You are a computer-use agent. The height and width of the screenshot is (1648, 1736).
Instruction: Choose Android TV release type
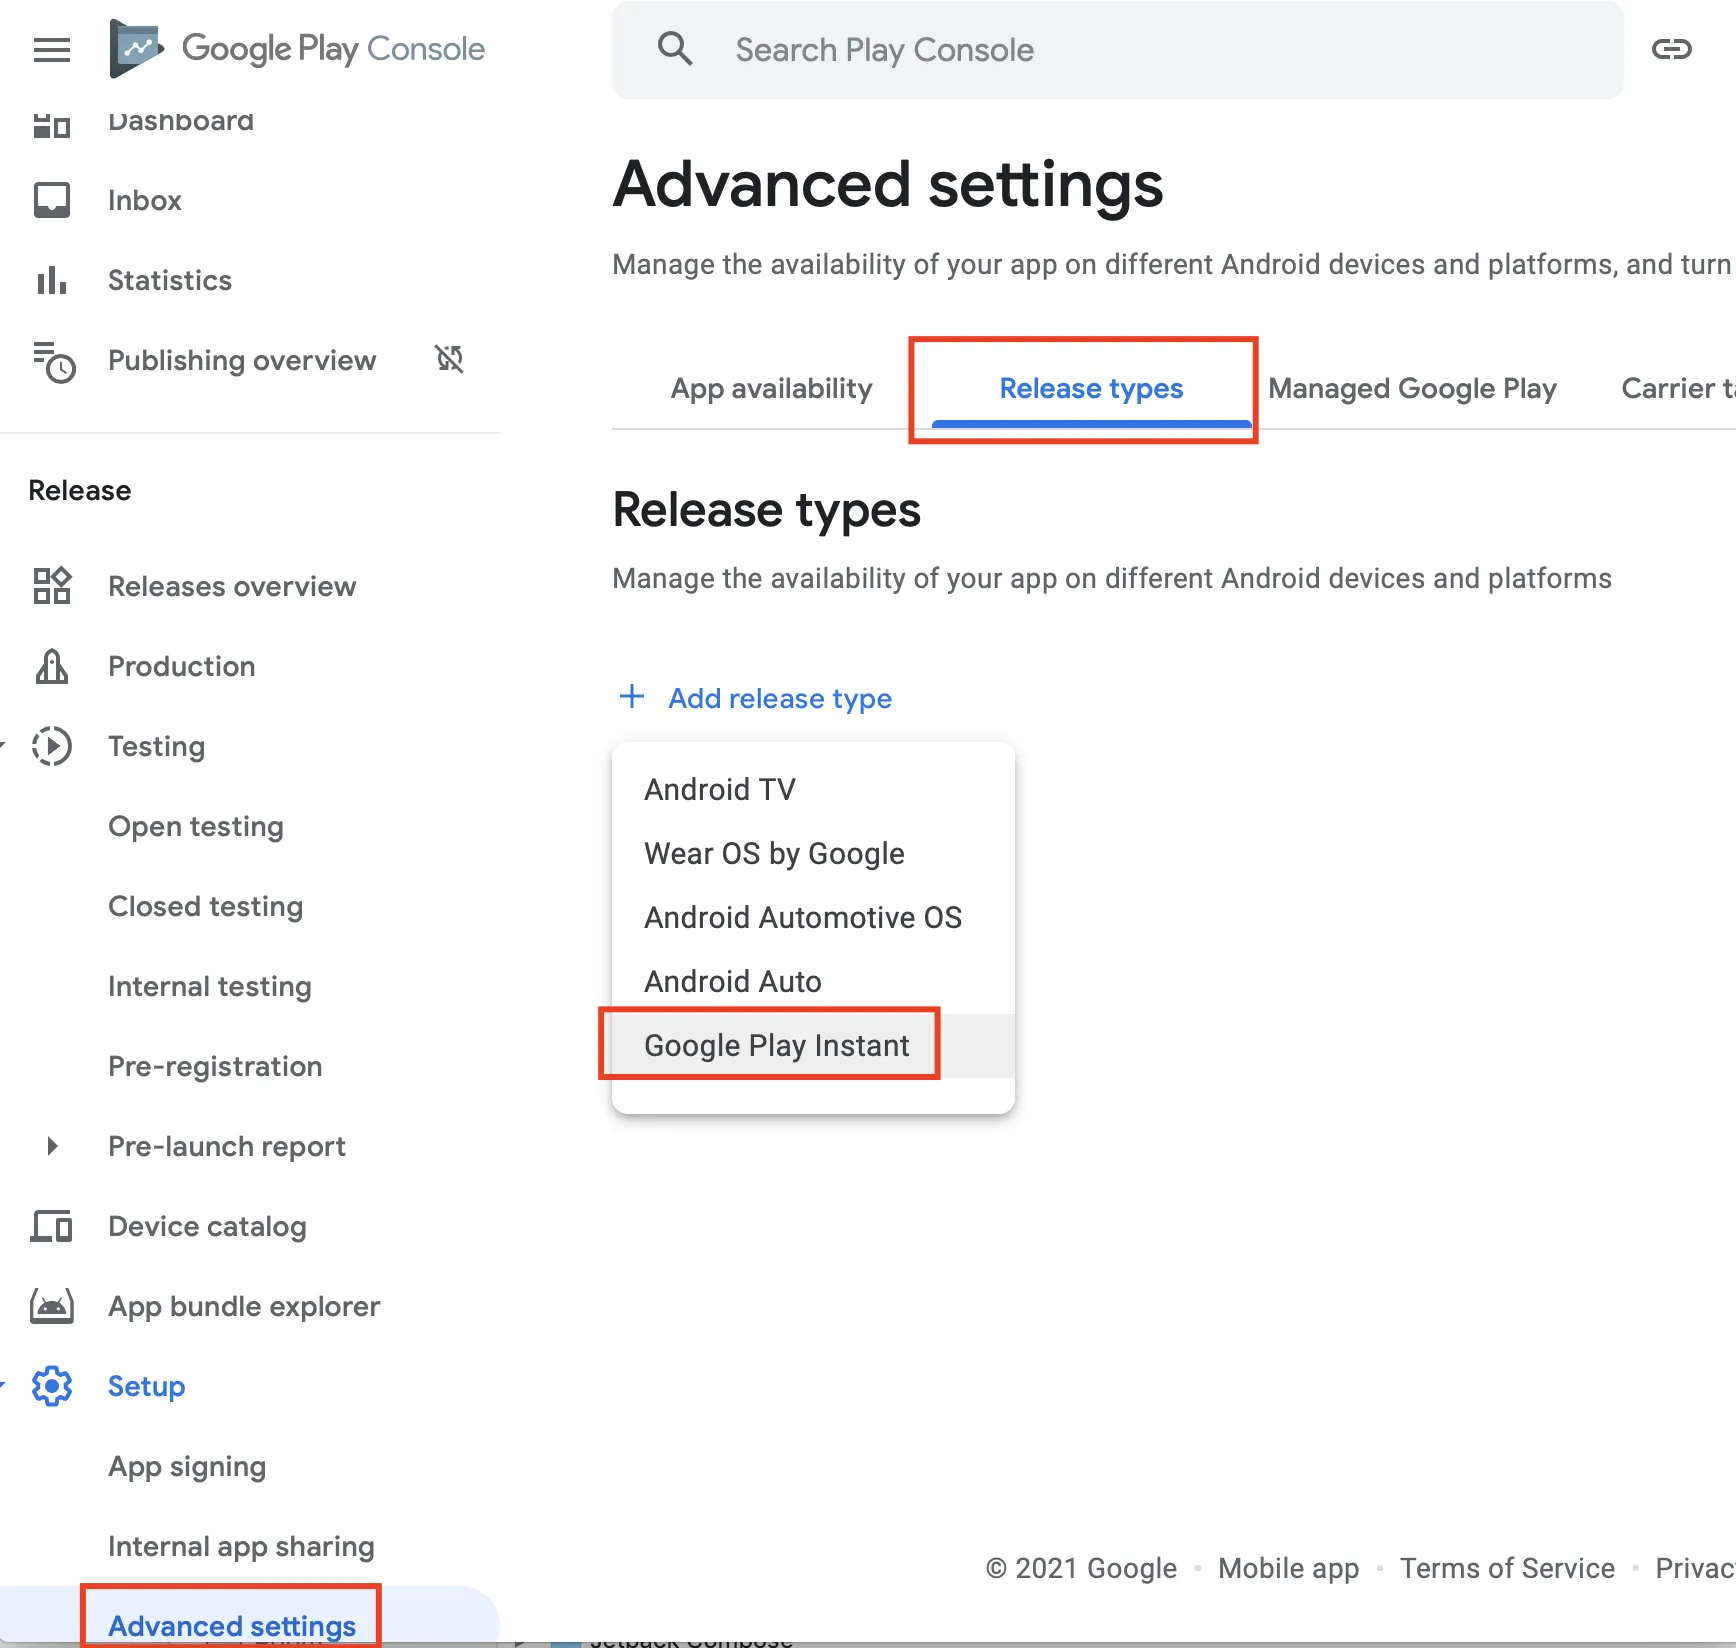(719, 789)
